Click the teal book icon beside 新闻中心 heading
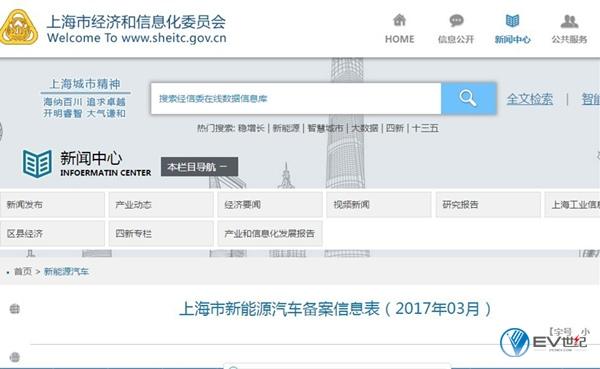600x369 pixels. click(37, 164)
